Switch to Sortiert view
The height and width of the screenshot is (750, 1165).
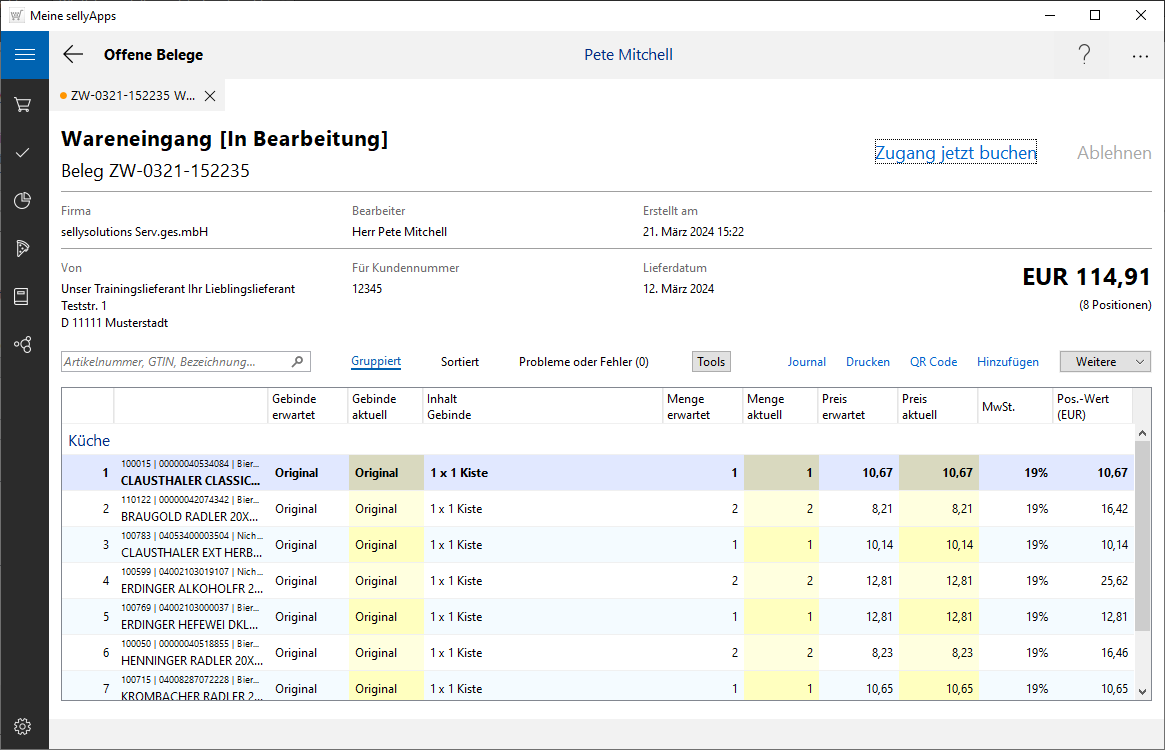pos(459,362)
